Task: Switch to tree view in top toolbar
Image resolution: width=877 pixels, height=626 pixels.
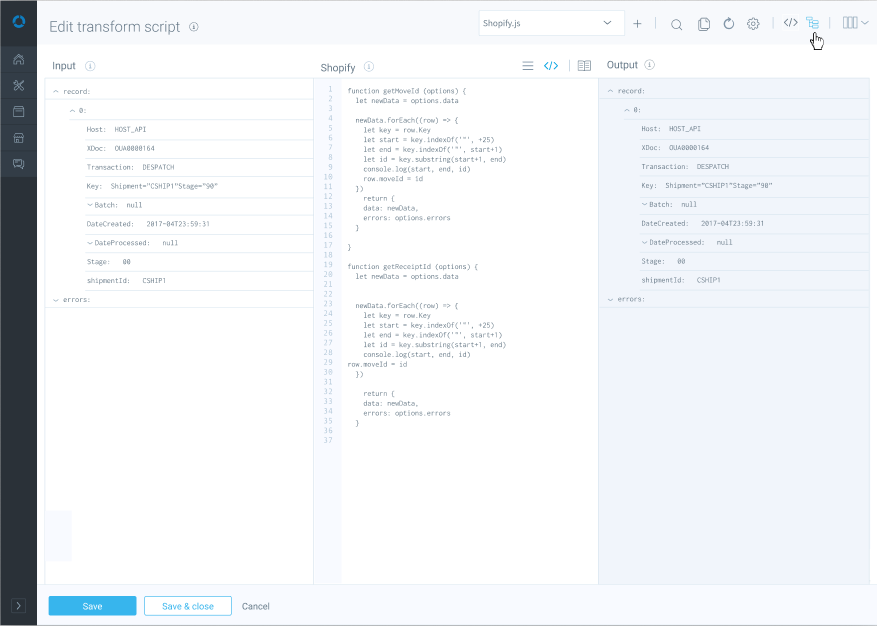Action: click(x=813, y=23)
